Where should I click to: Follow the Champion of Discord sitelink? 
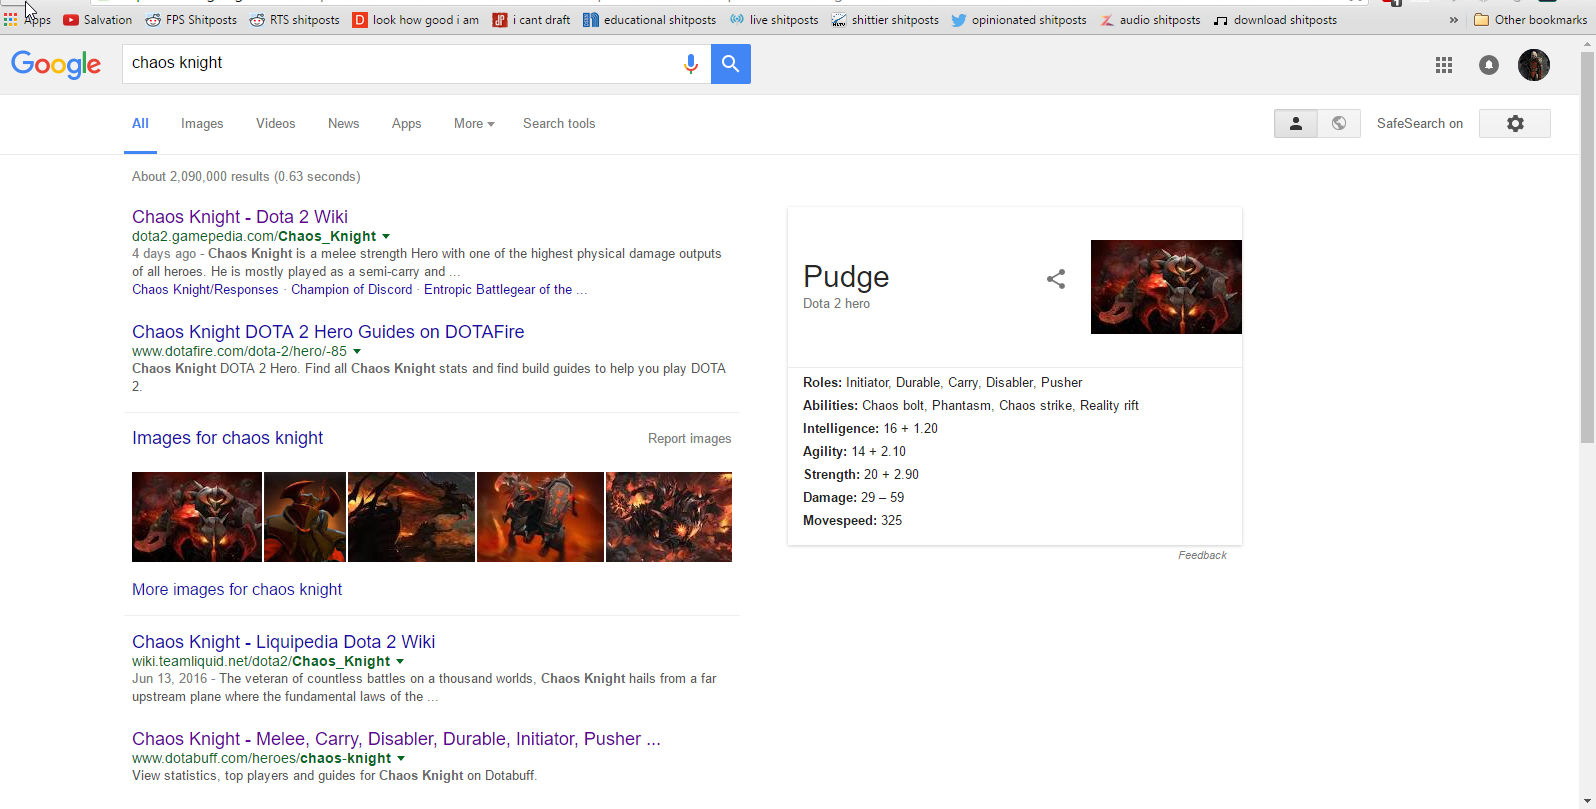pos(351,290)
